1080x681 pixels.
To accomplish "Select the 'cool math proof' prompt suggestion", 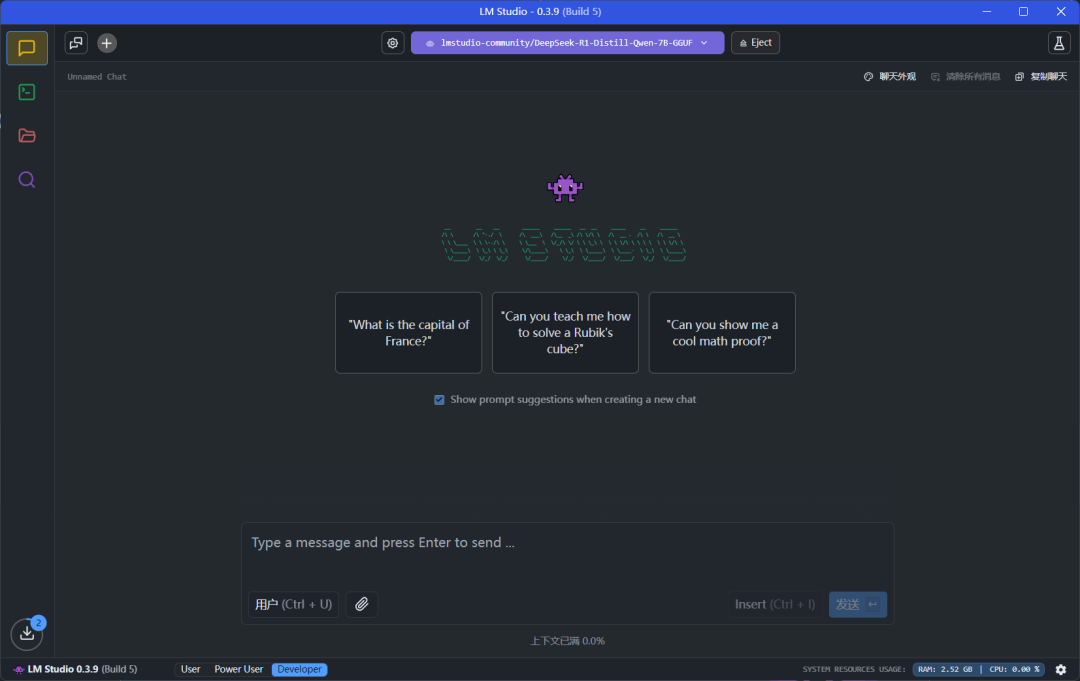I will (x=722, y=333).
